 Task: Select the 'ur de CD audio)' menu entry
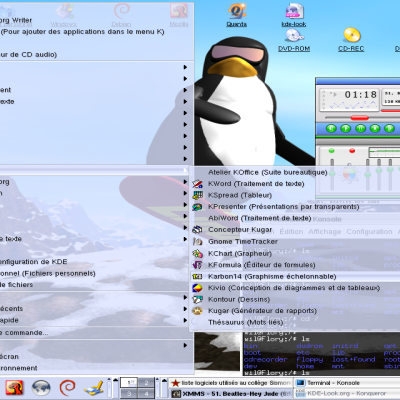[28, 55]
